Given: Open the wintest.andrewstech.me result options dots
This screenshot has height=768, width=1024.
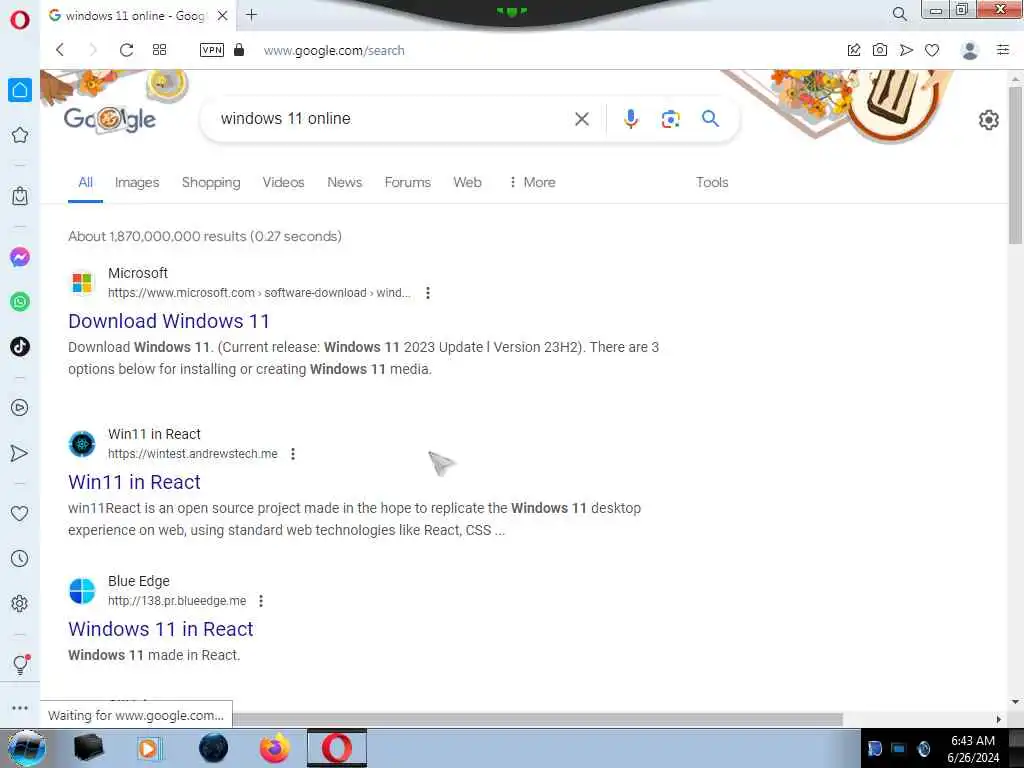Looking at the screenshot, I should point(293,454).
